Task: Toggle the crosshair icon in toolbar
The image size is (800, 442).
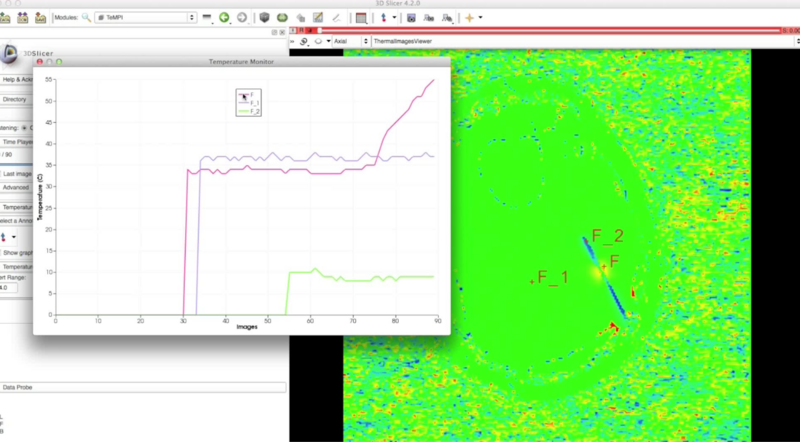Action: coord(469,18)
